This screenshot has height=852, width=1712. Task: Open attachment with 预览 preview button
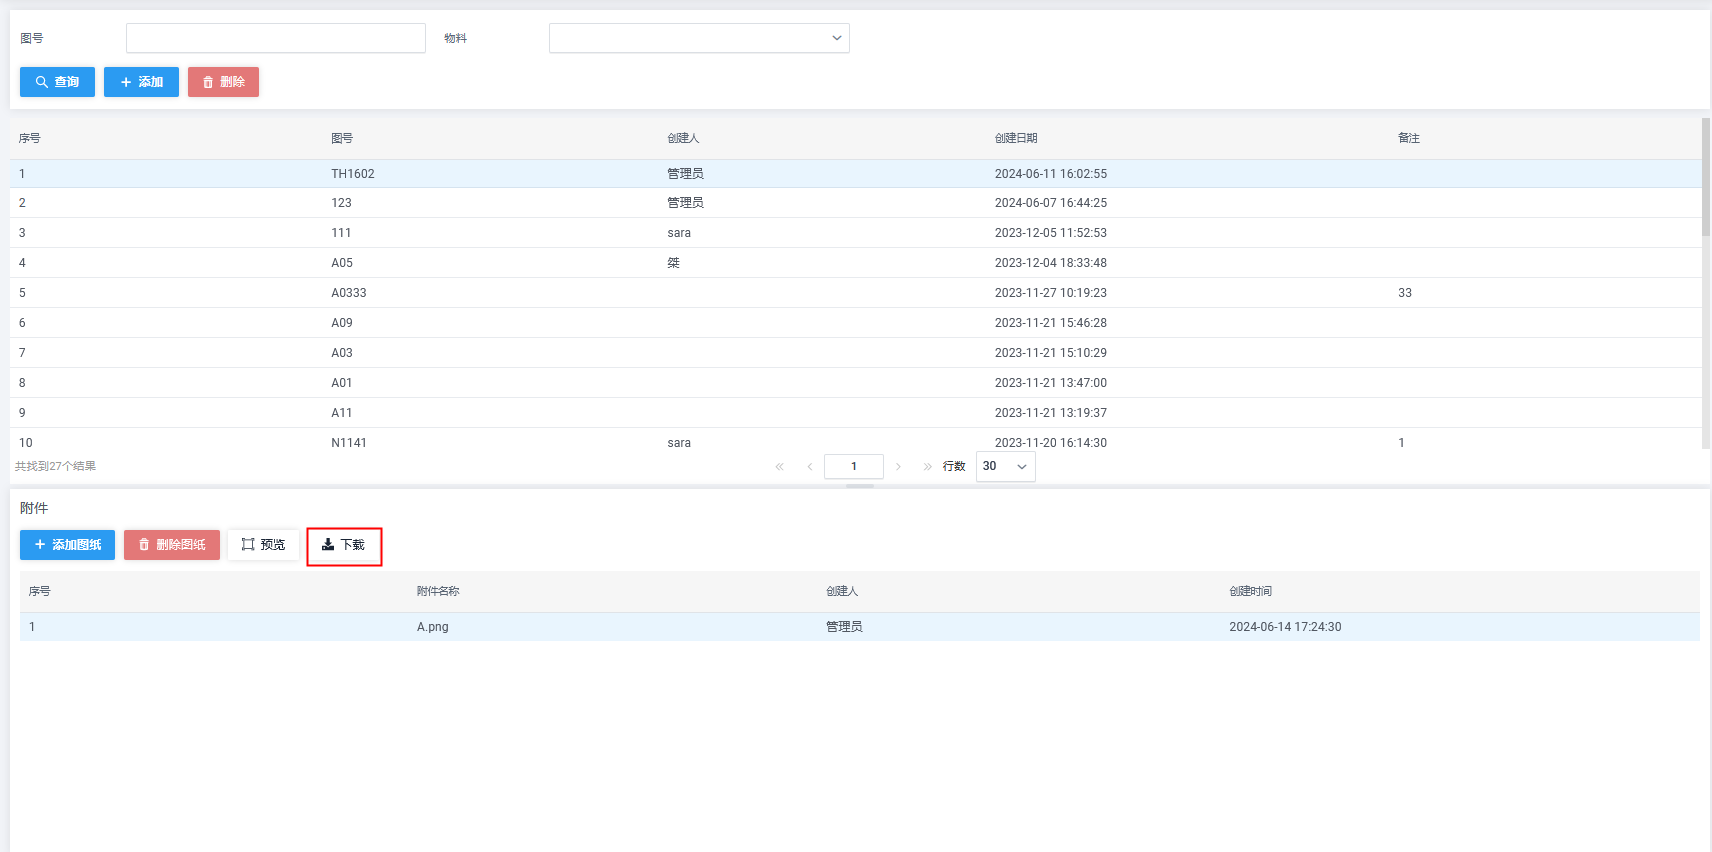point(263,545)
